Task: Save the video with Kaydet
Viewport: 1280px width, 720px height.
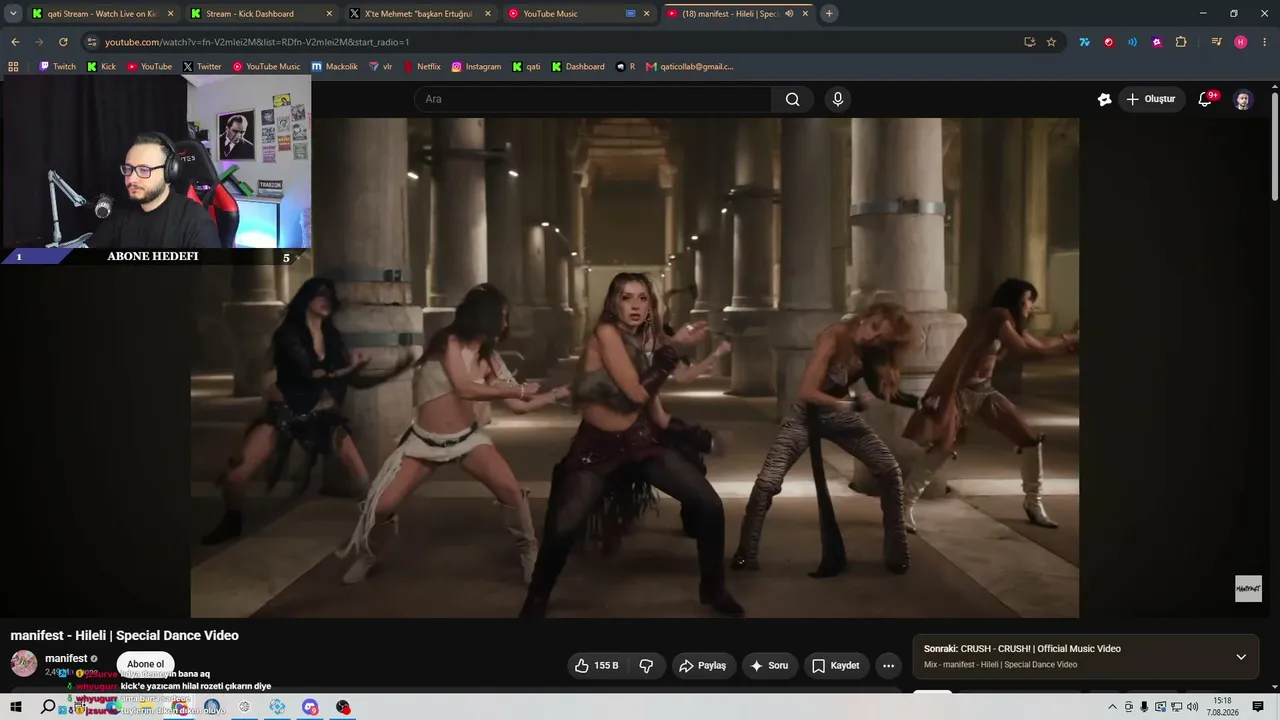Action: 836,666
